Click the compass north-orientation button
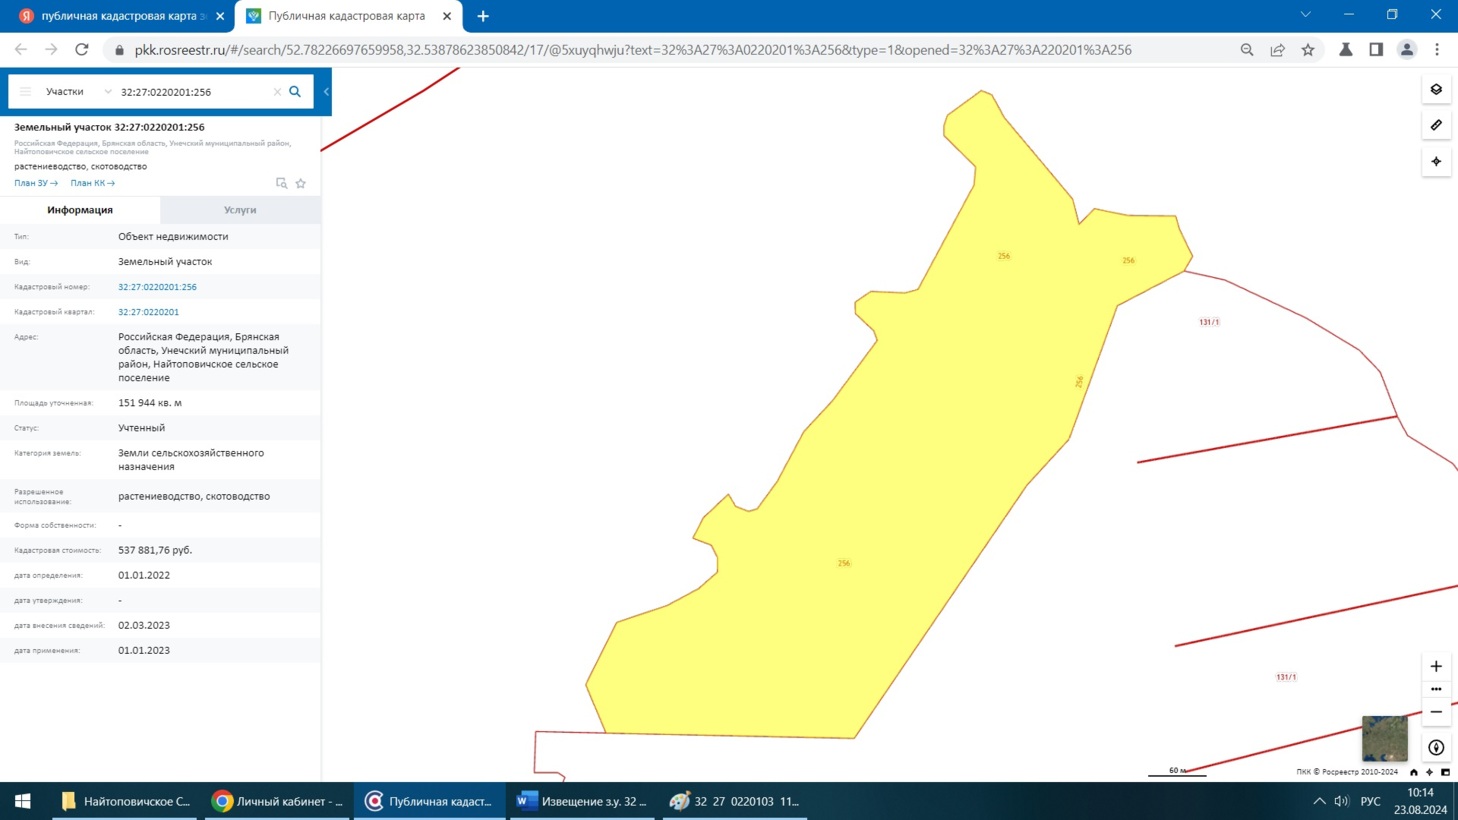Image resolution: width=1458 pixels, height=820 pixels. (x=1436, y=748)
